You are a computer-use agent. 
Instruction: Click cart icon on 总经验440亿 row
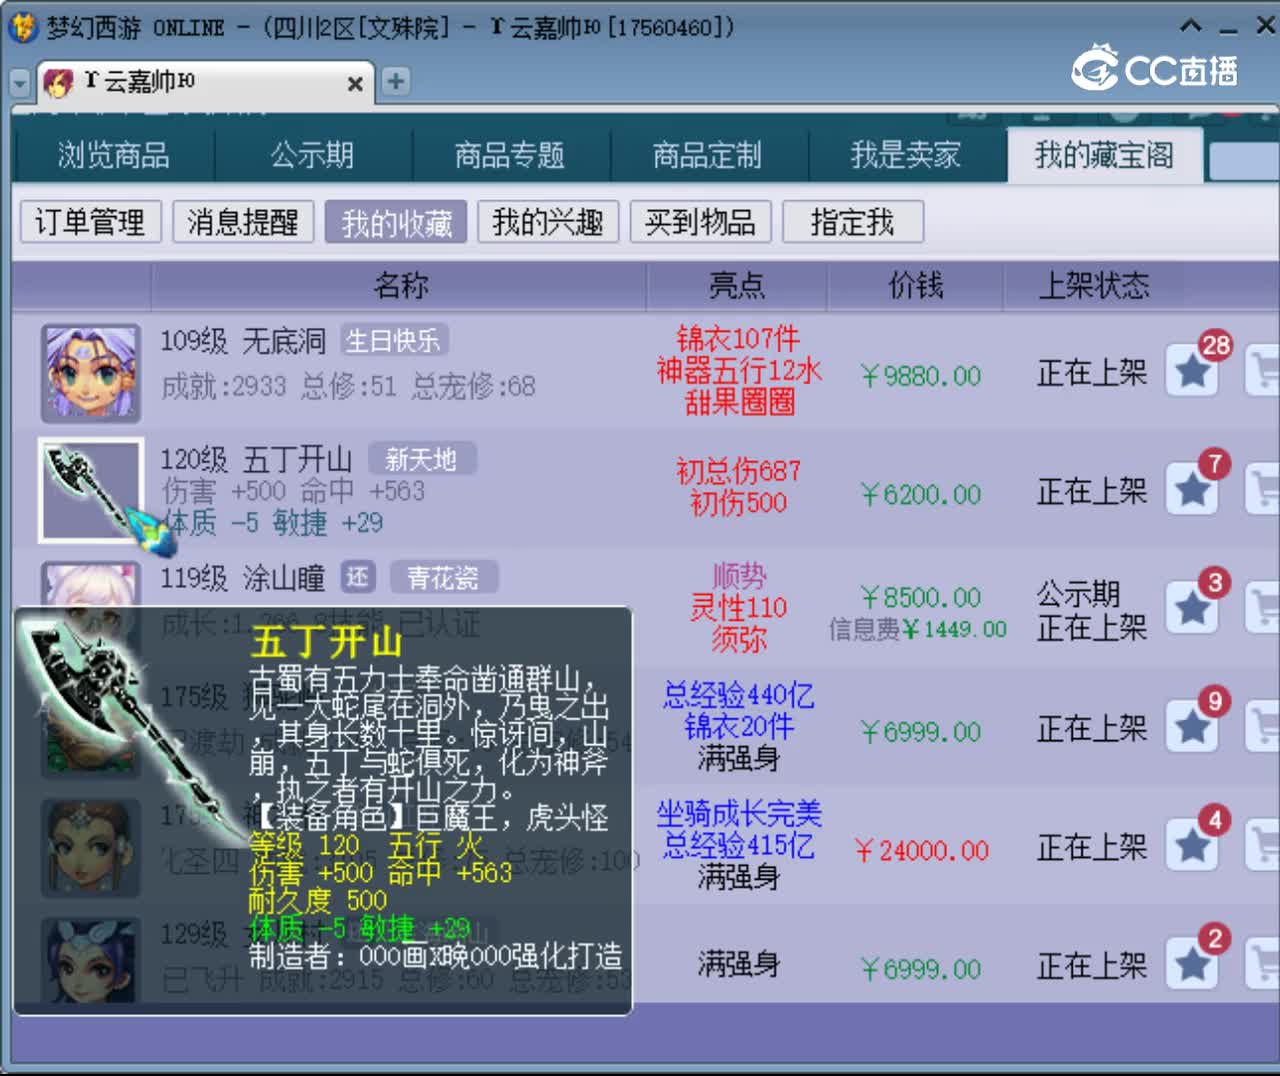(1263, 727)
